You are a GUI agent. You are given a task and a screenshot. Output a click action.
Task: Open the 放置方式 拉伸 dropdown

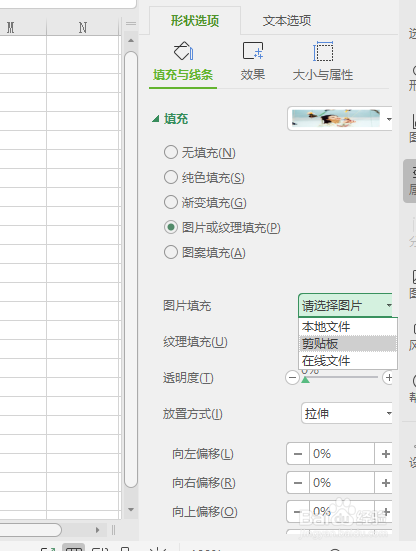coord(346,413)
